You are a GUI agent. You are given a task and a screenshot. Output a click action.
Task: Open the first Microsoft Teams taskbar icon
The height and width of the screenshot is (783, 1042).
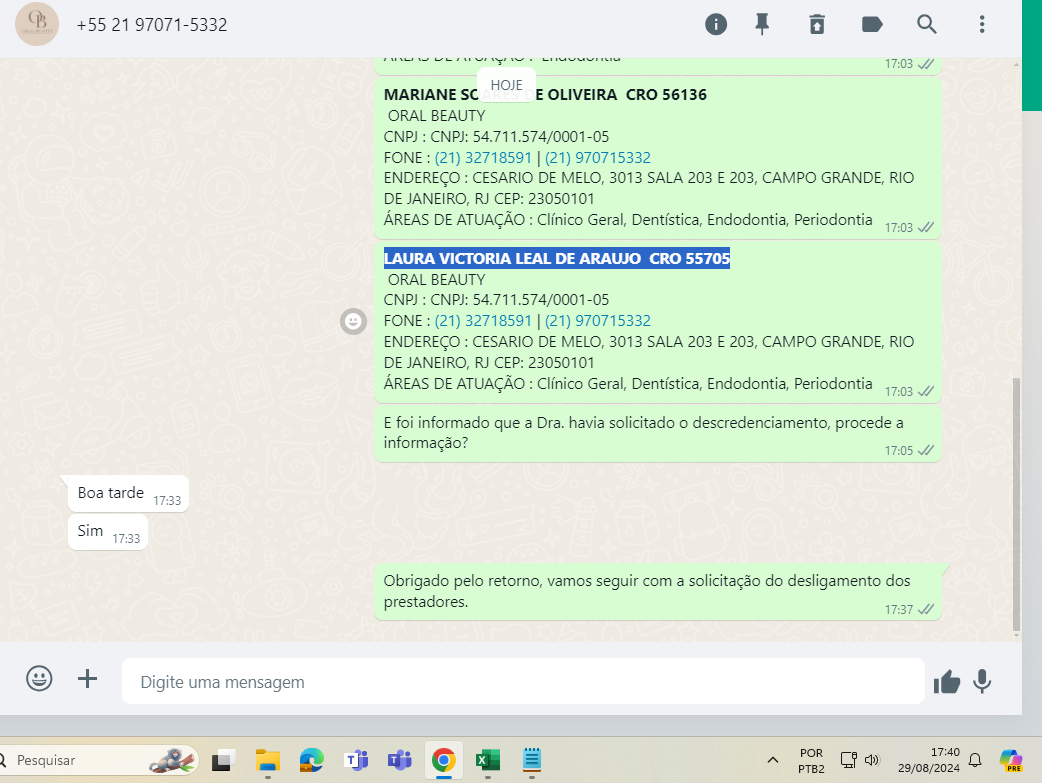coord(356,760)
